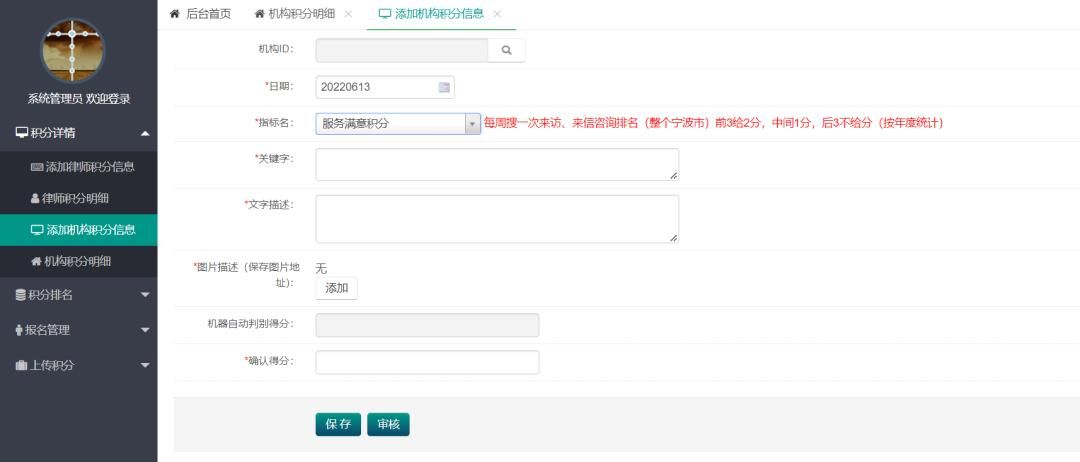Select highlighted 添加机构积分信息 sidebar item

click(82, 230)
